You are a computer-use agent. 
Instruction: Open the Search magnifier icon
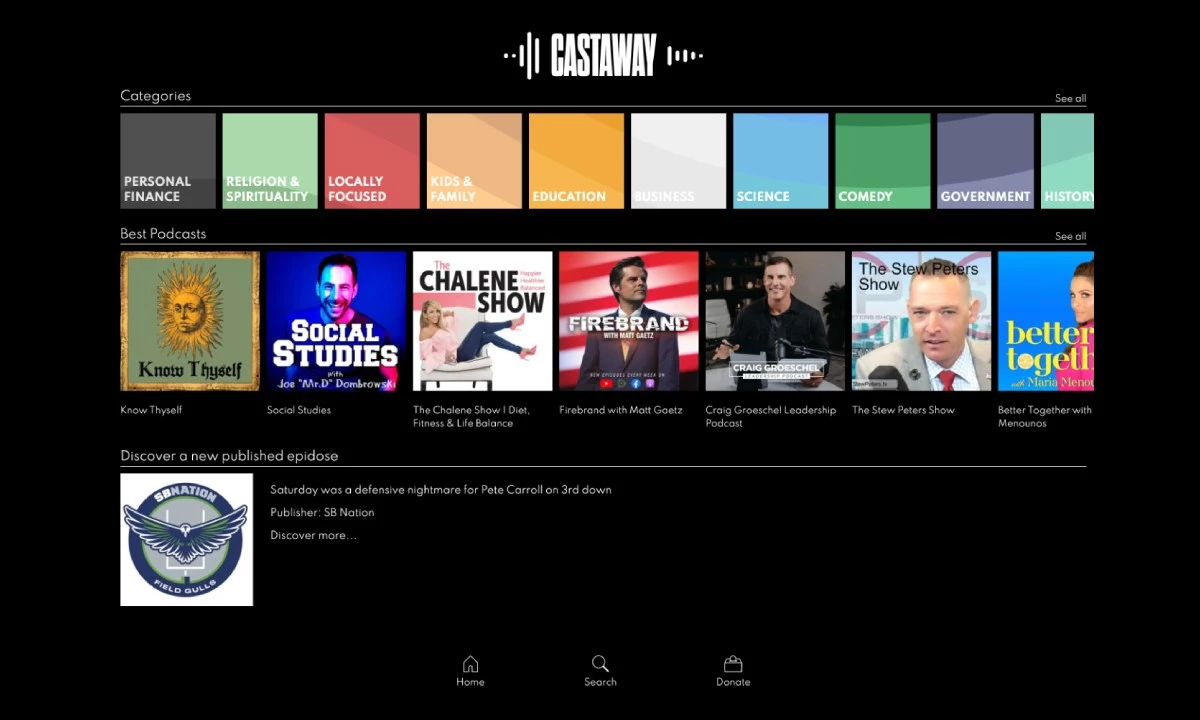[600, 664]
